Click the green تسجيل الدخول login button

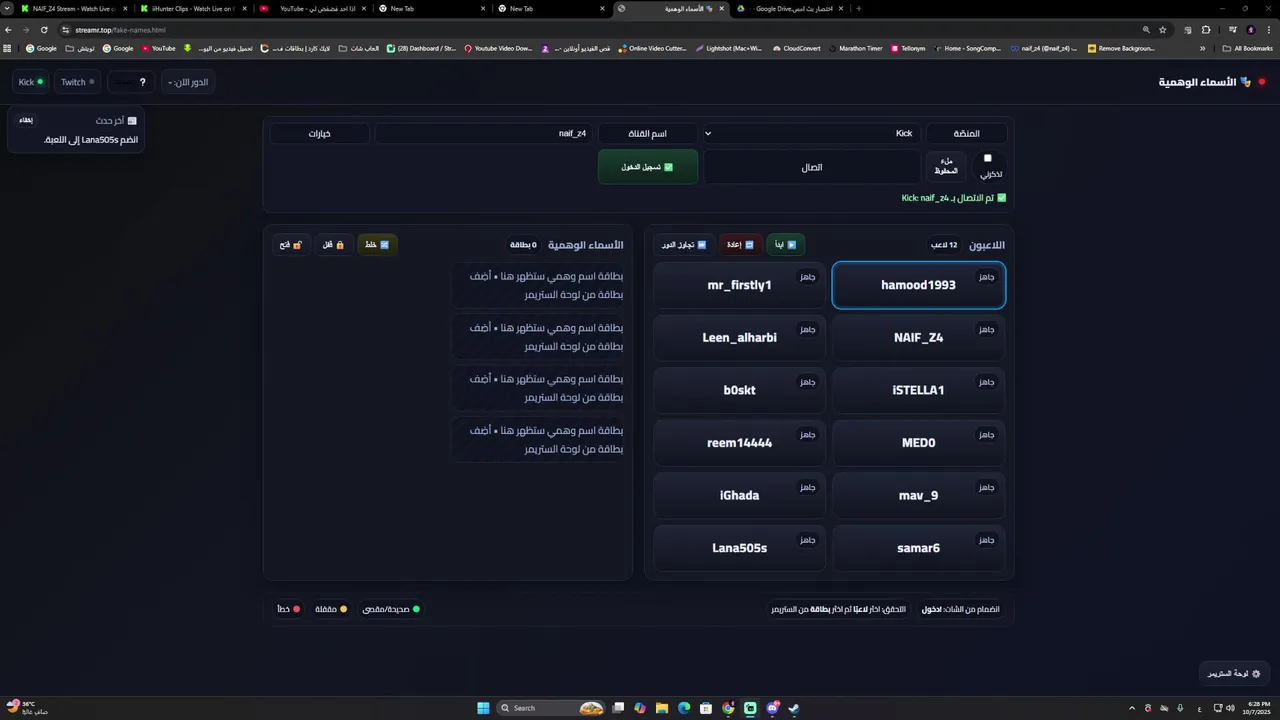coord(647,167)
